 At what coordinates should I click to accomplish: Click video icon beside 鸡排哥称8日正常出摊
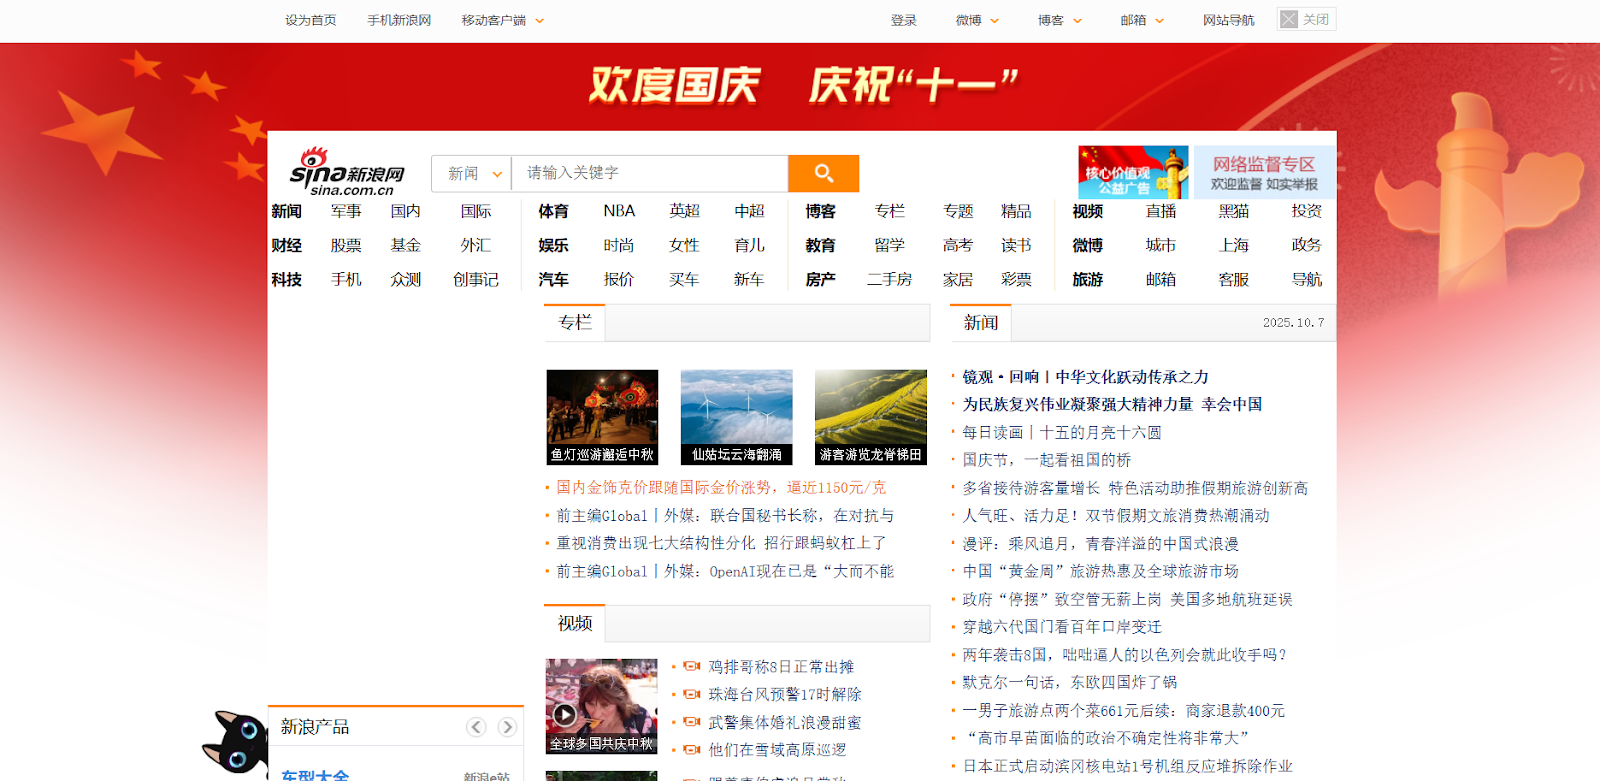[691, 667]
